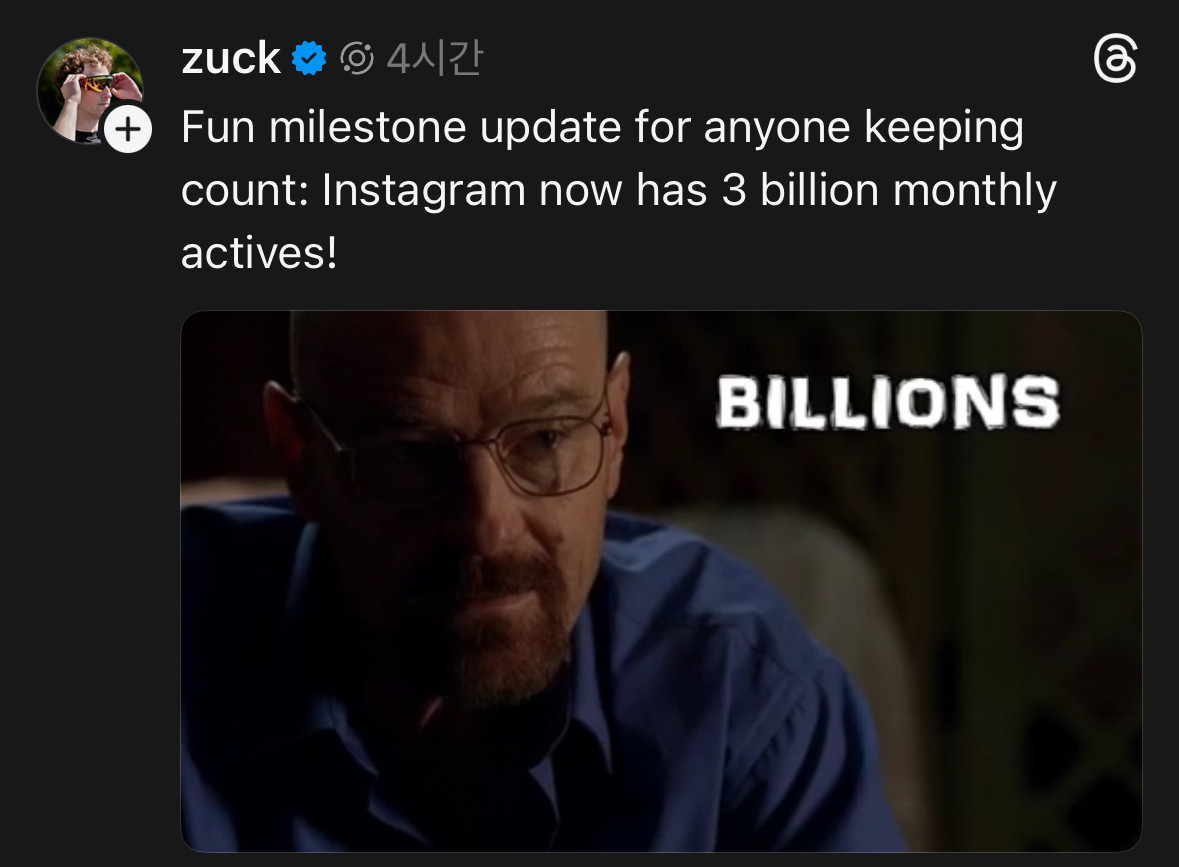Tap the plus follow button on avatar
The height and width of the screenshot is (867, 1179).
[128, 129]
